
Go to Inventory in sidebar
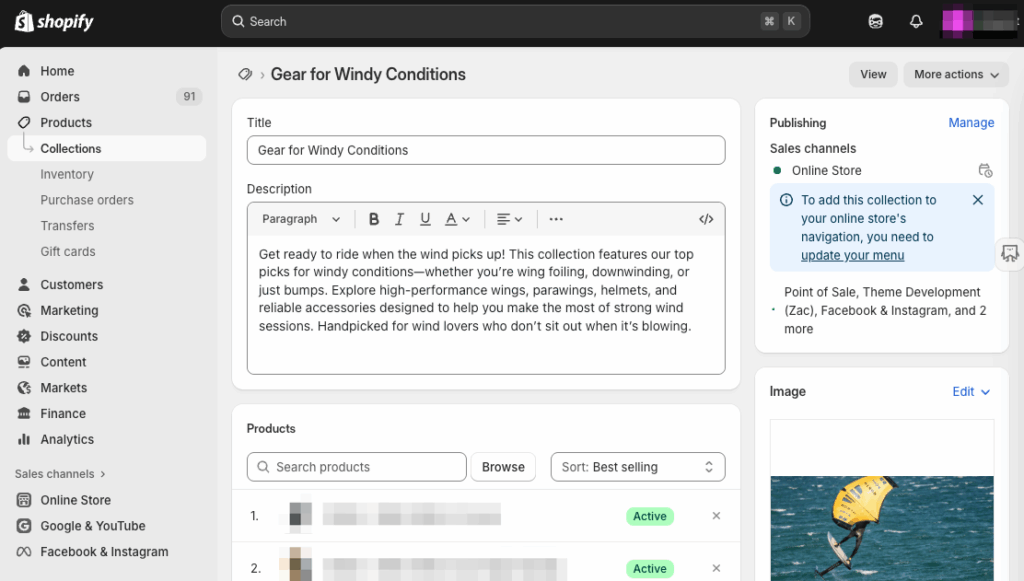click(x=67, y=174)
